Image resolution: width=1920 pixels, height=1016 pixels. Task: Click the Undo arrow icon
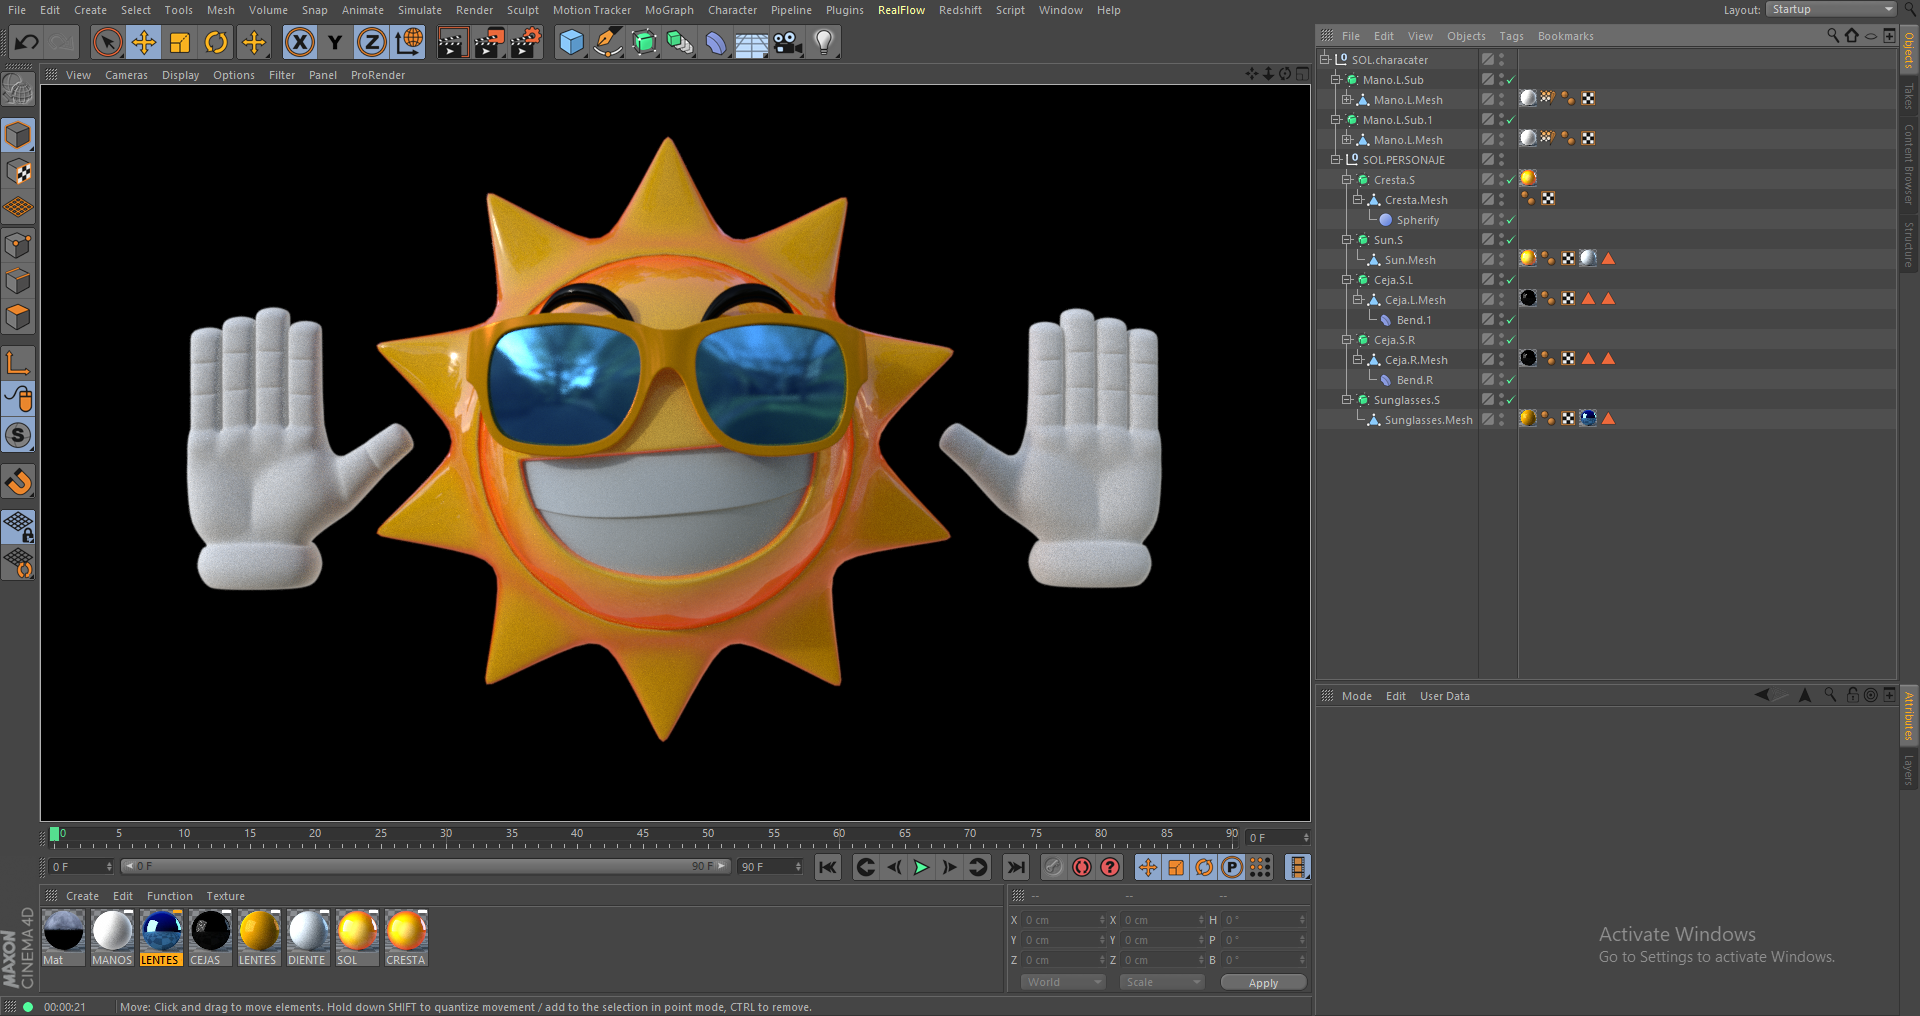coord(27,42)
